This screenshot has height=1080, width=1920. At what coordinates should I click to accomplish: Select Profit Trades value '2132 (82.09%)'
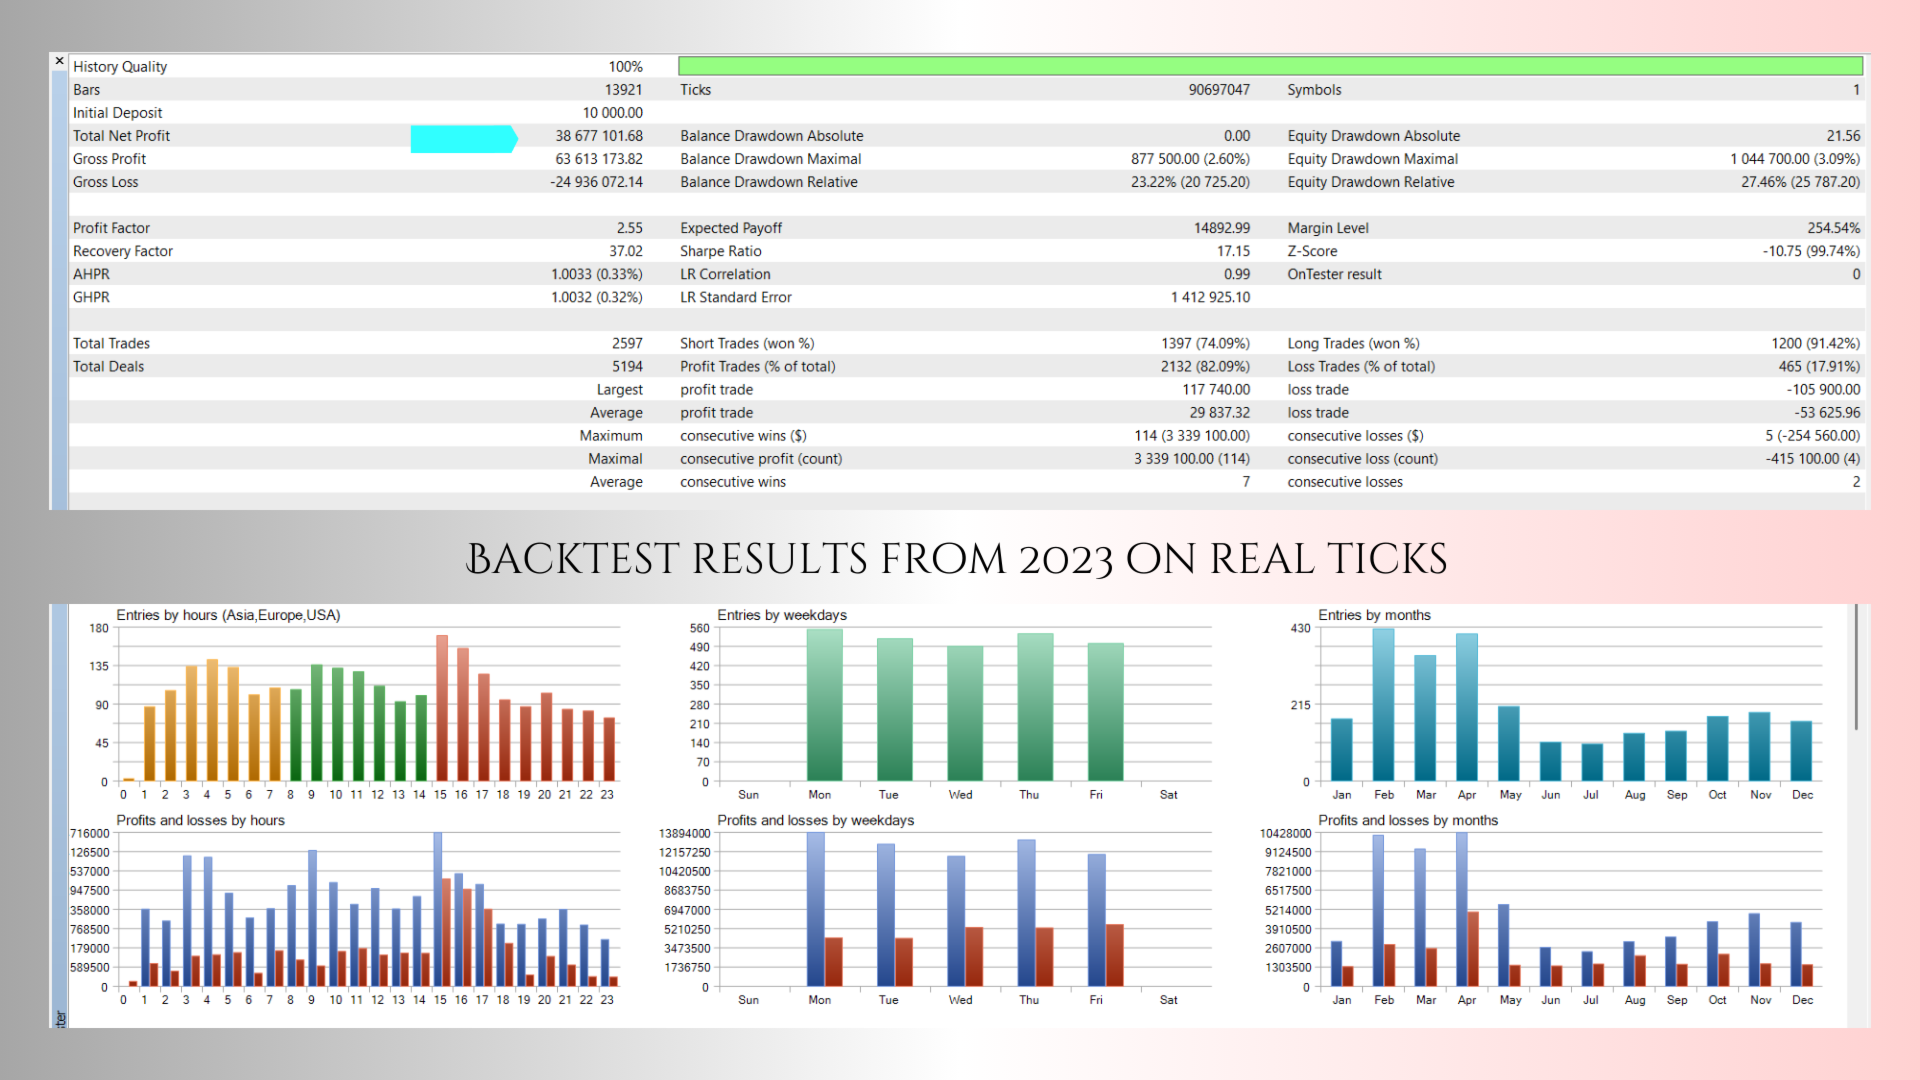(1205, 367)
